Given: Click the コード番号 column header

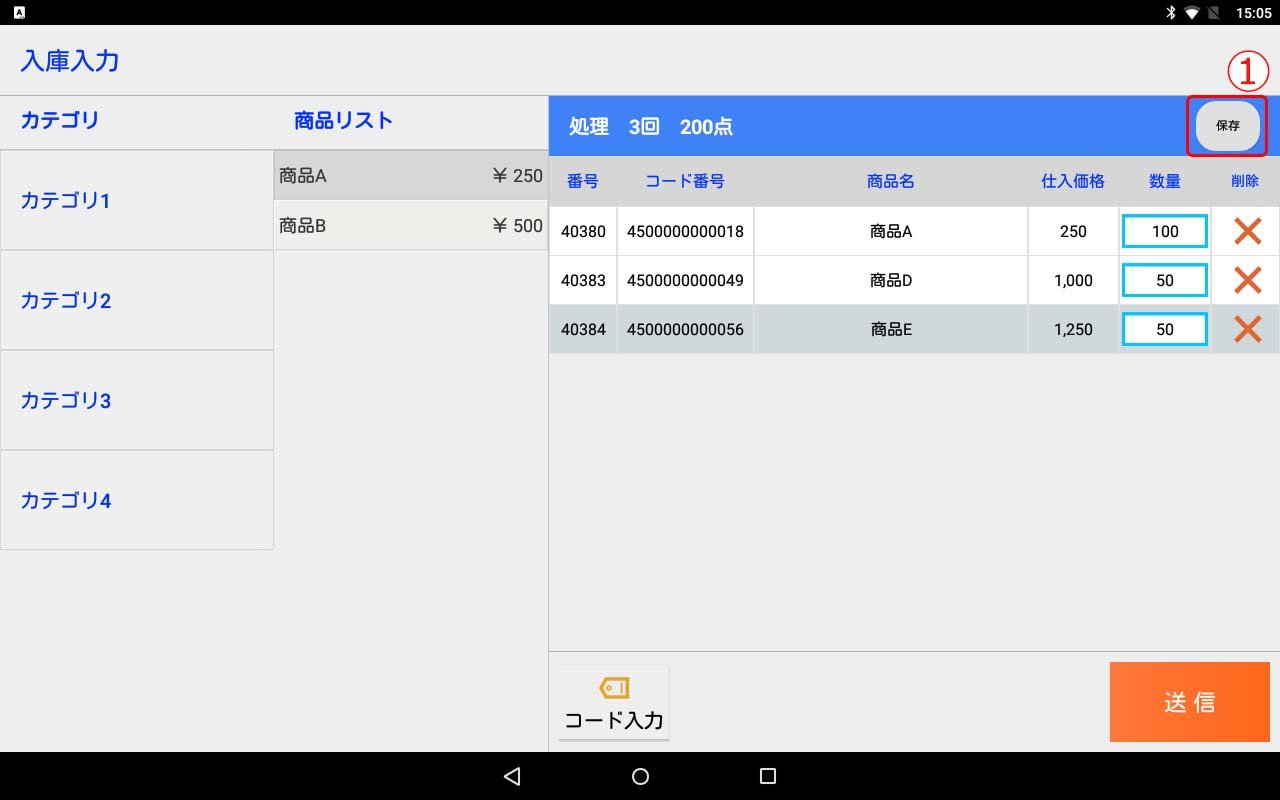Looking at the screenshot, I should (685, 181).
